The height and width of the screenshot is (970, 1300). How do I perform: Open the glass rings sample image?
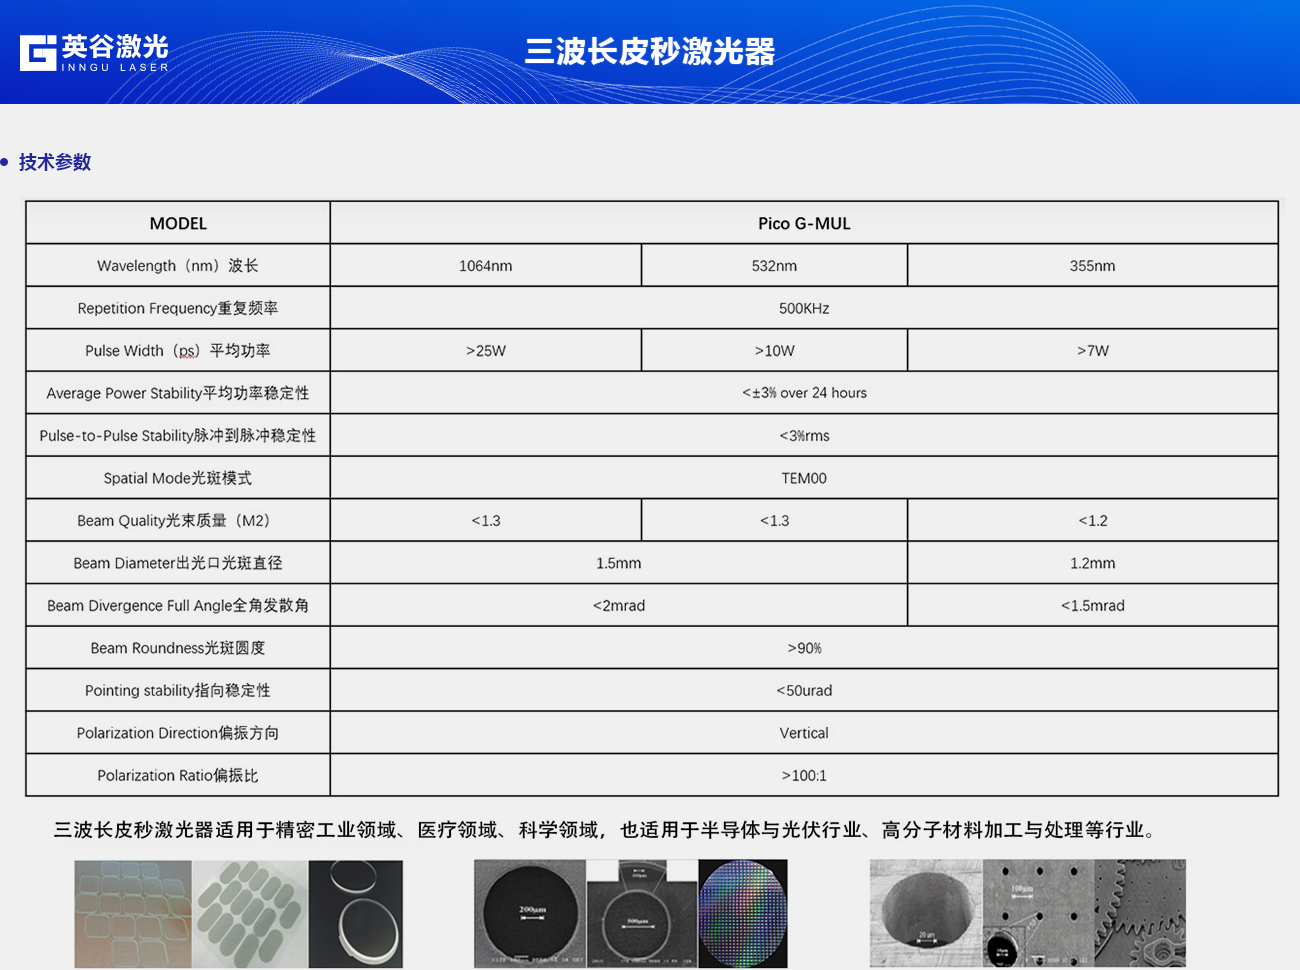356,913
